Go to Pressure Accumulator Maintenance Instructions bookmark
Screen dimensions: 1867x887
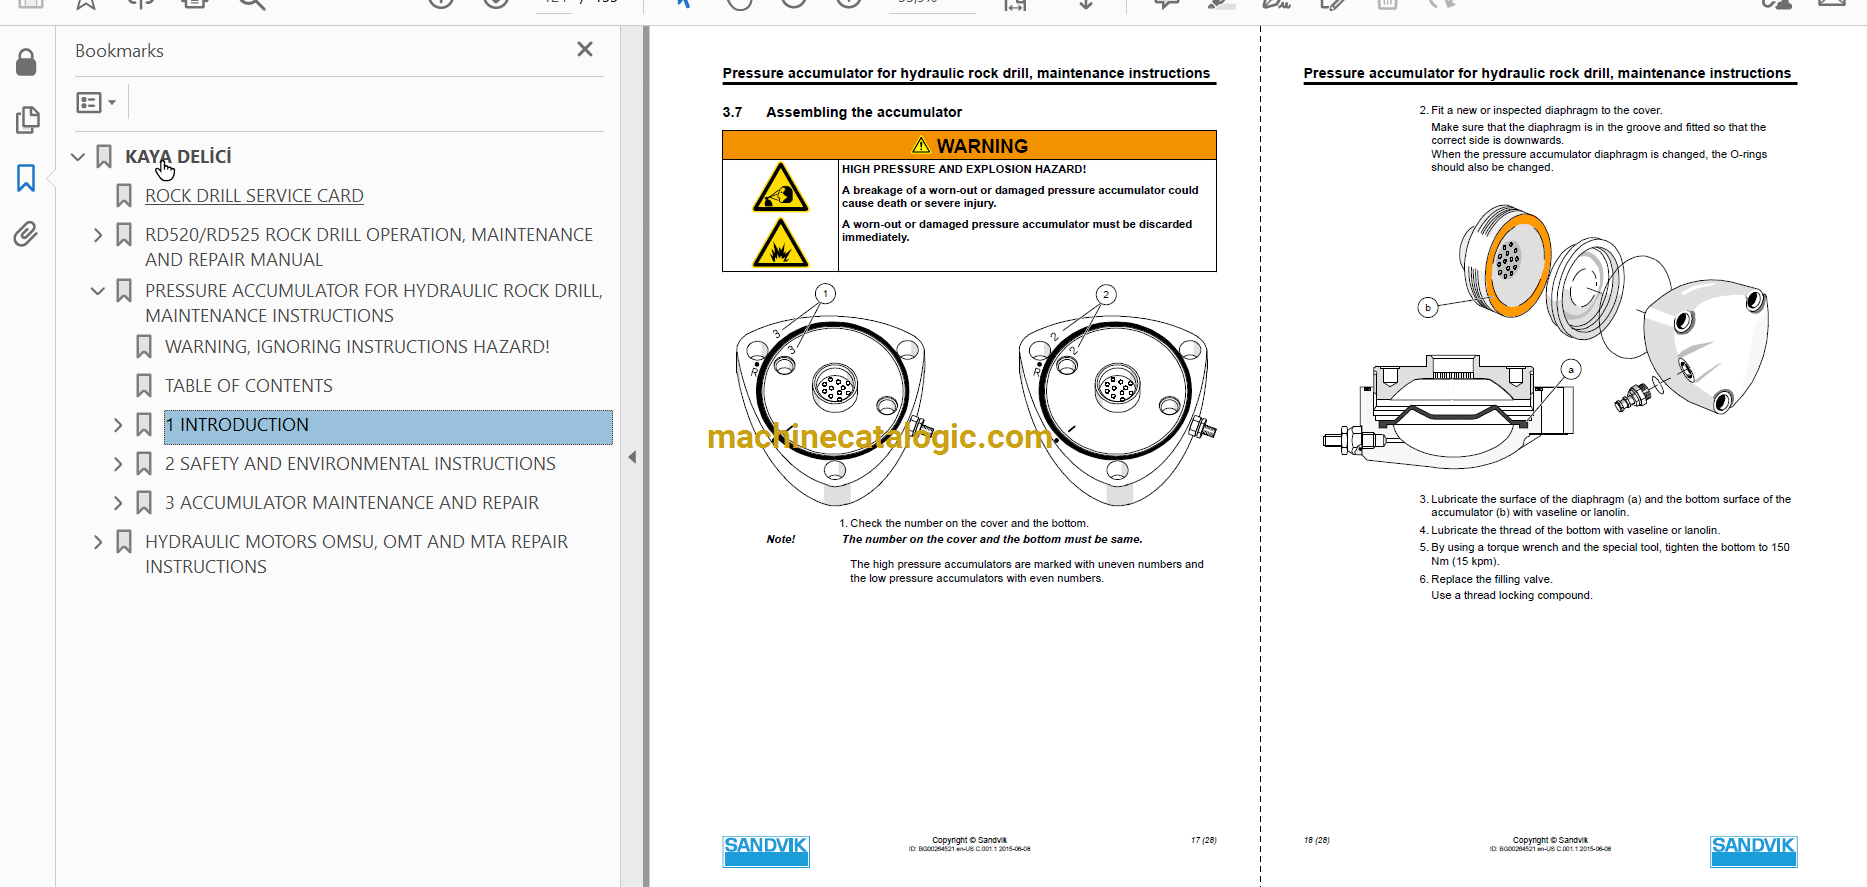point(374,303)
